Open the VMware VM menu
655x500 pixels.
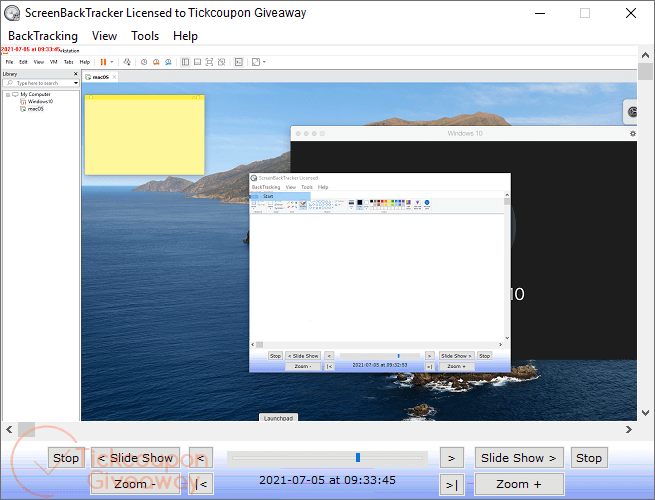click(53, 62)
